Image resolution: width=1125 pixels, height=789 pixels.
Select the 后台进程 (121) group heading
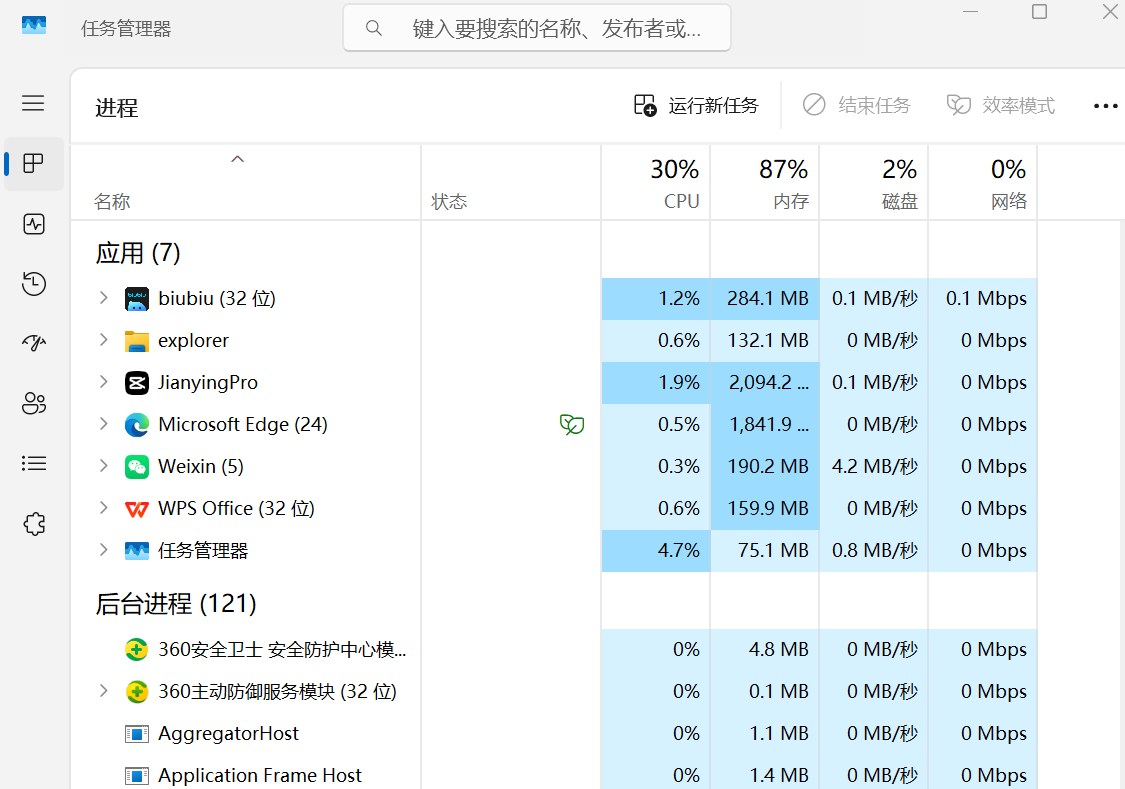pos(176,604)
